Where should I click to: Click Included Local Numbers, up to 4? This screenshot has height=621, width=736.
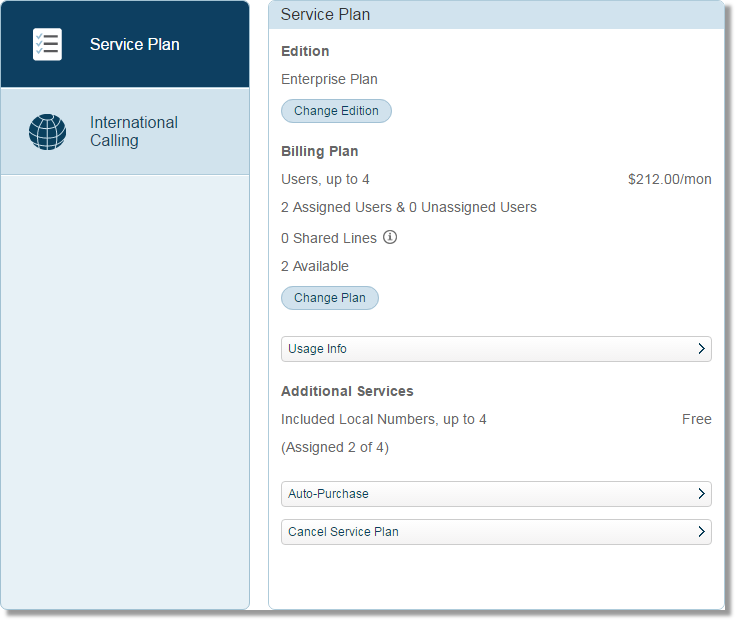383,419
